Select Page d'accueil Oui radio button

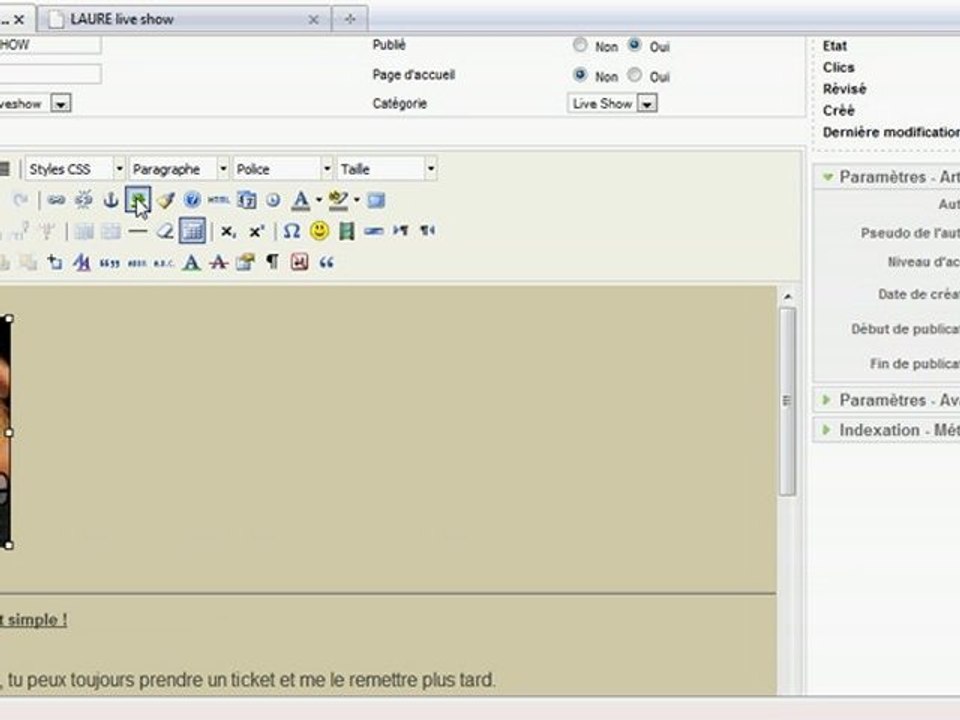click(x=635, y=75)
